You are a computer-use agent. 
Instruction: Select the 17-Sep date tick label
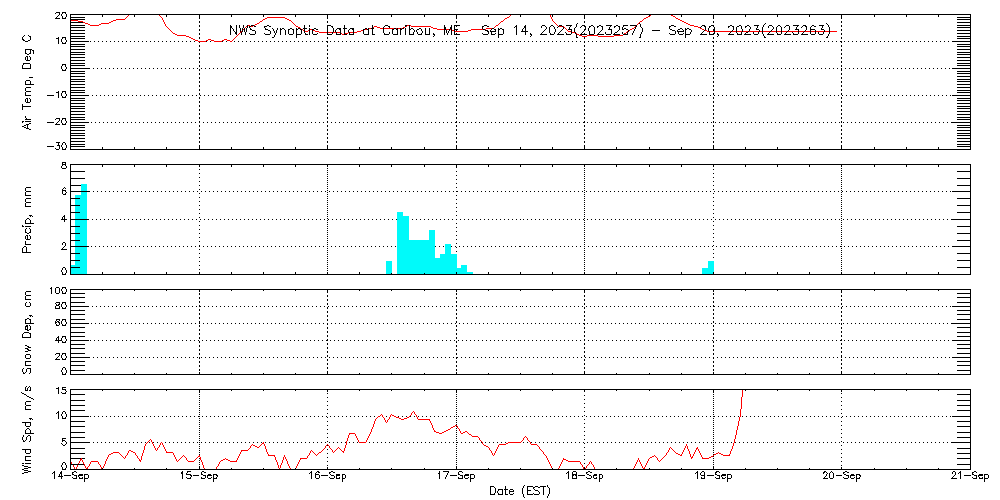456,478
